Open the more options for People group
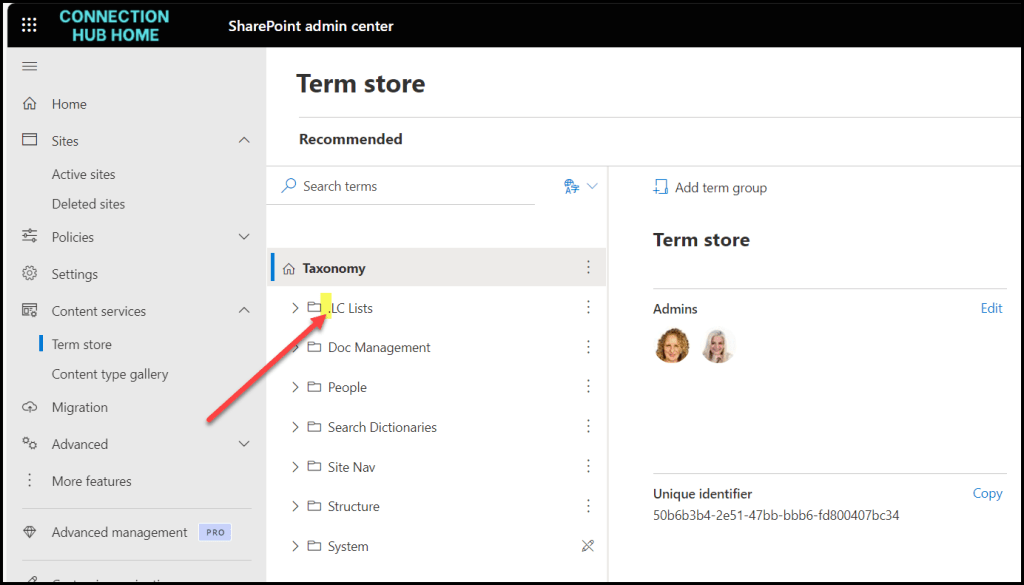 click(588, 387)
